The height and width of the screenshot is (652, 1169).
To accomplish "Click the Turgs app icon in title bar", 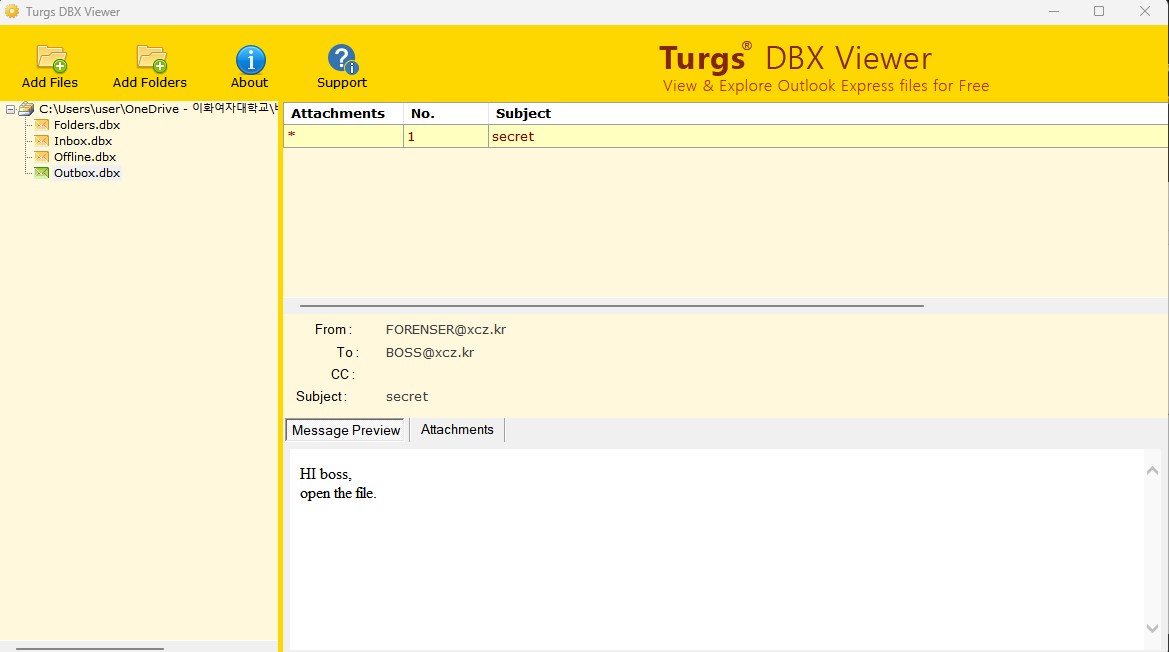I will [12, 11].
